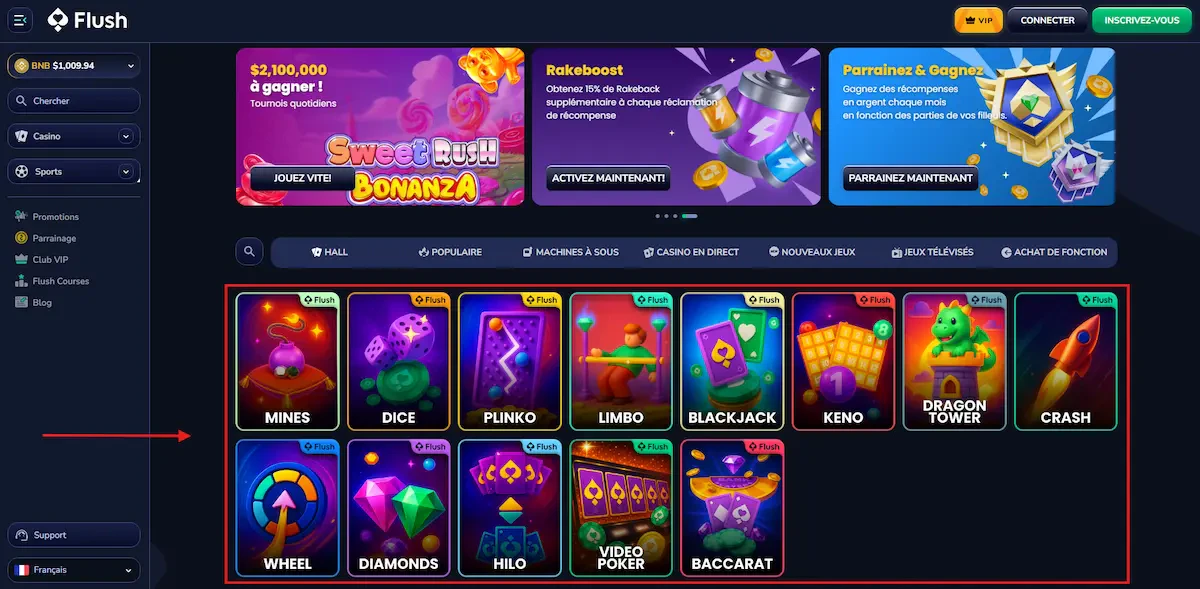Image resolution: width=1200 pixels, height=589 pixels.
Task: Select the CASINO EN DIRECT tab
Action: pos(691,252)
